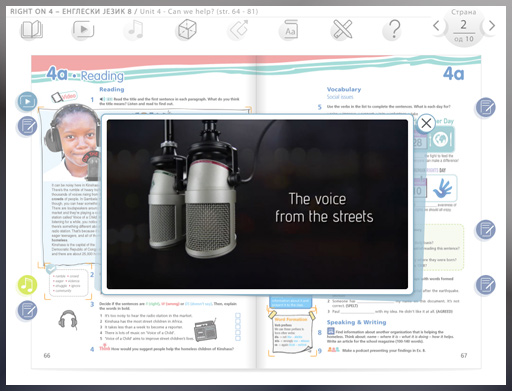Close the video popup with X button
The image size is (512, 391).
426,123
